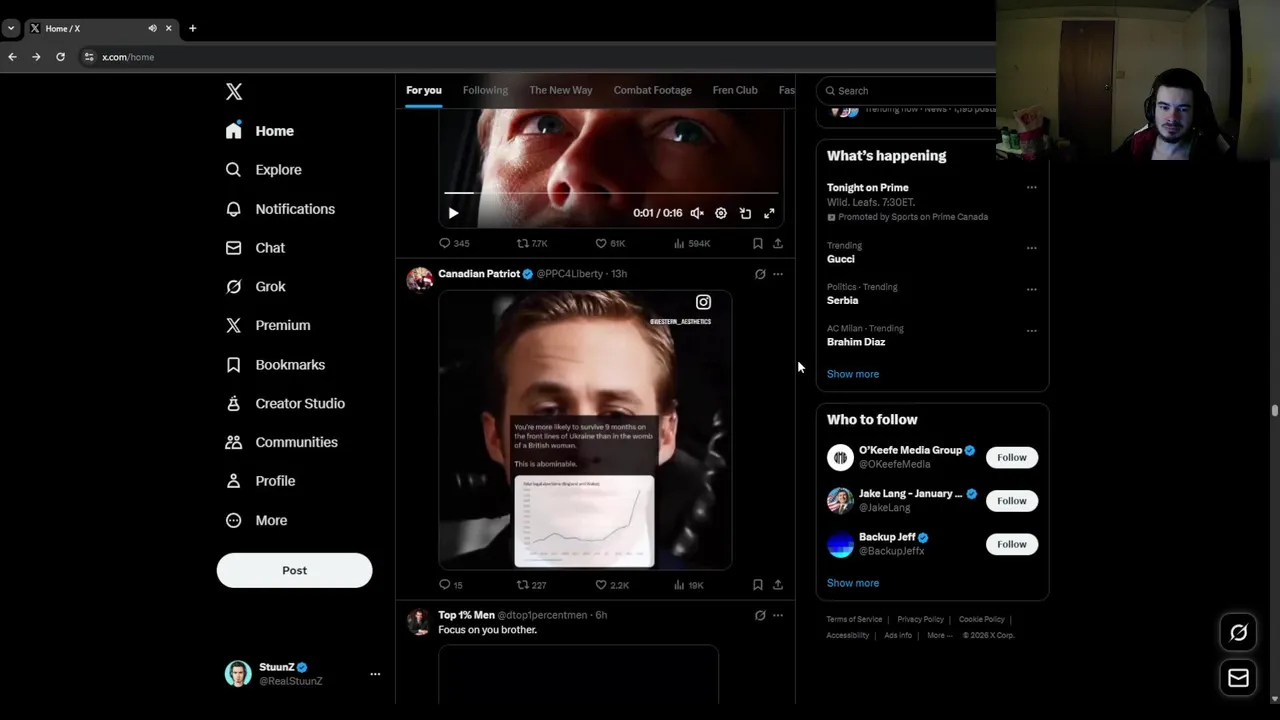Select the For you tab
1280x720 pixels.
[424, 90]
